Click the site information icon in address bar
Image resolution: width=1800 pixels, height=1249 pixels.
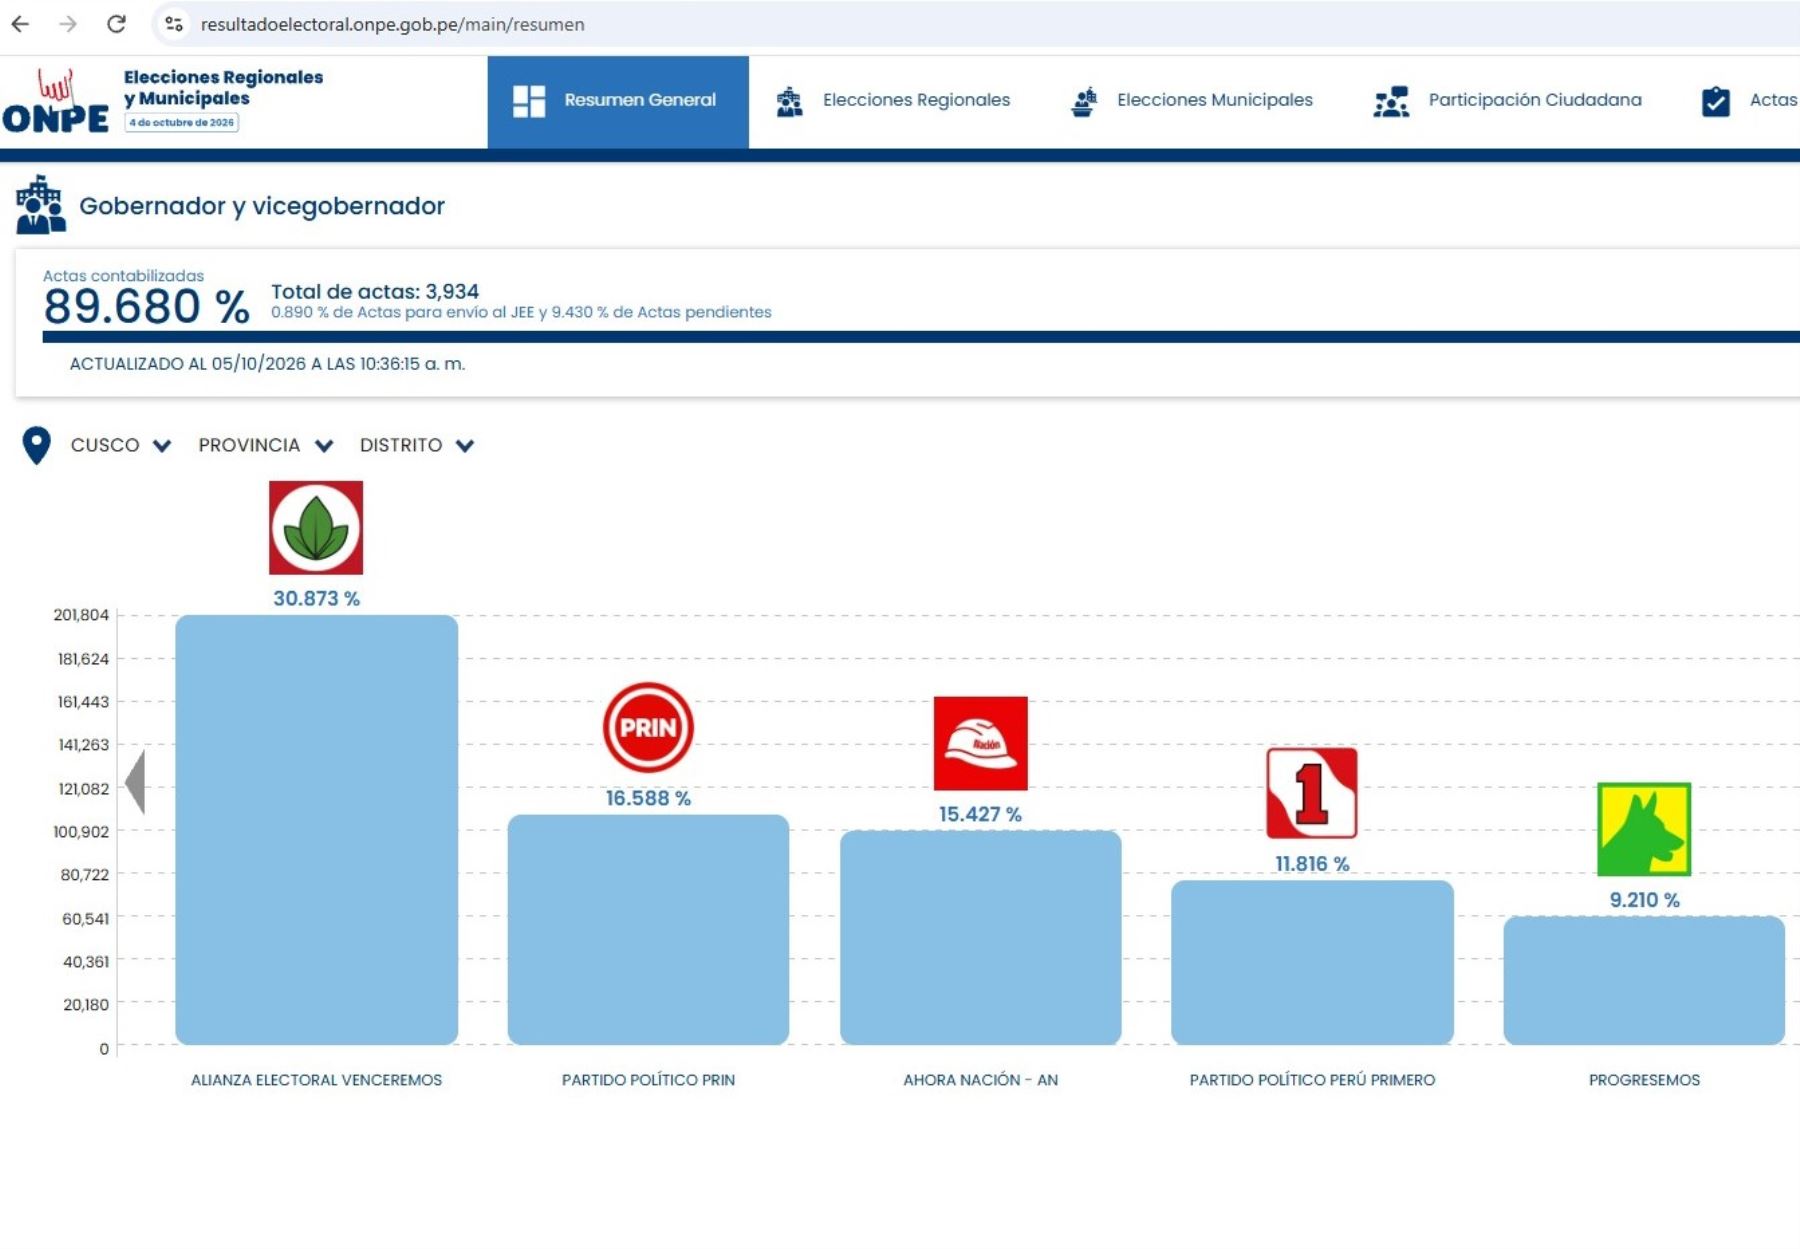coord(174,24)
